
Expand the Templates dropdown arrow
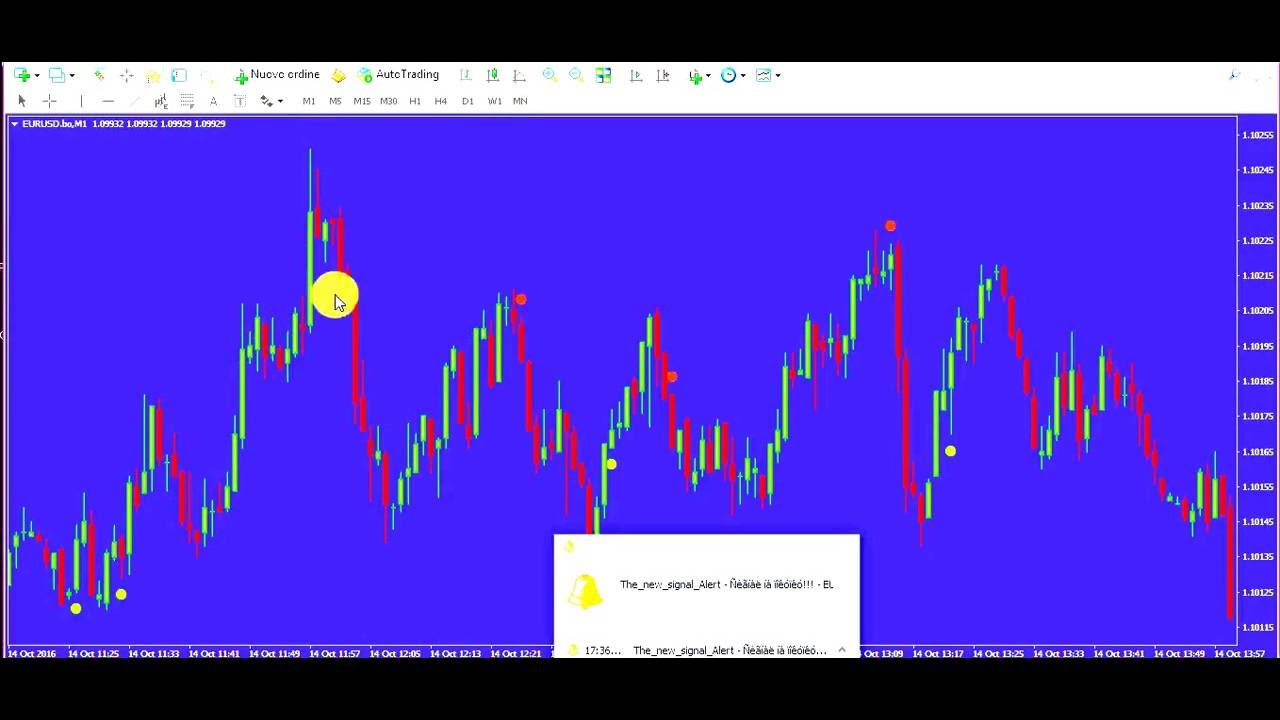(x=778, y=76)
